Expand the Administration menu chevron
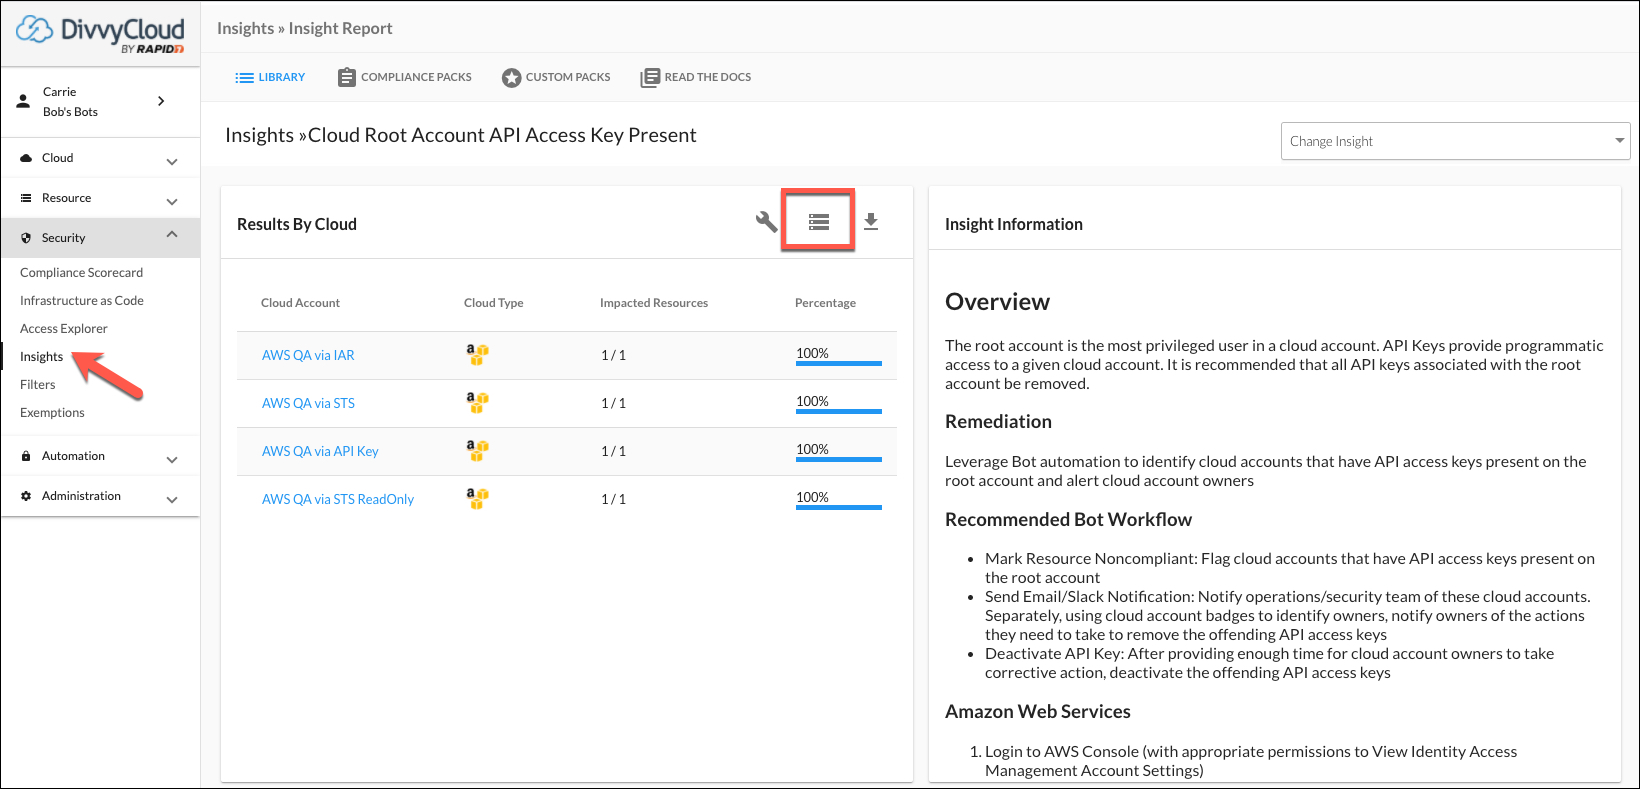The width and height of the screenshot is (1640, 789). 172,499
